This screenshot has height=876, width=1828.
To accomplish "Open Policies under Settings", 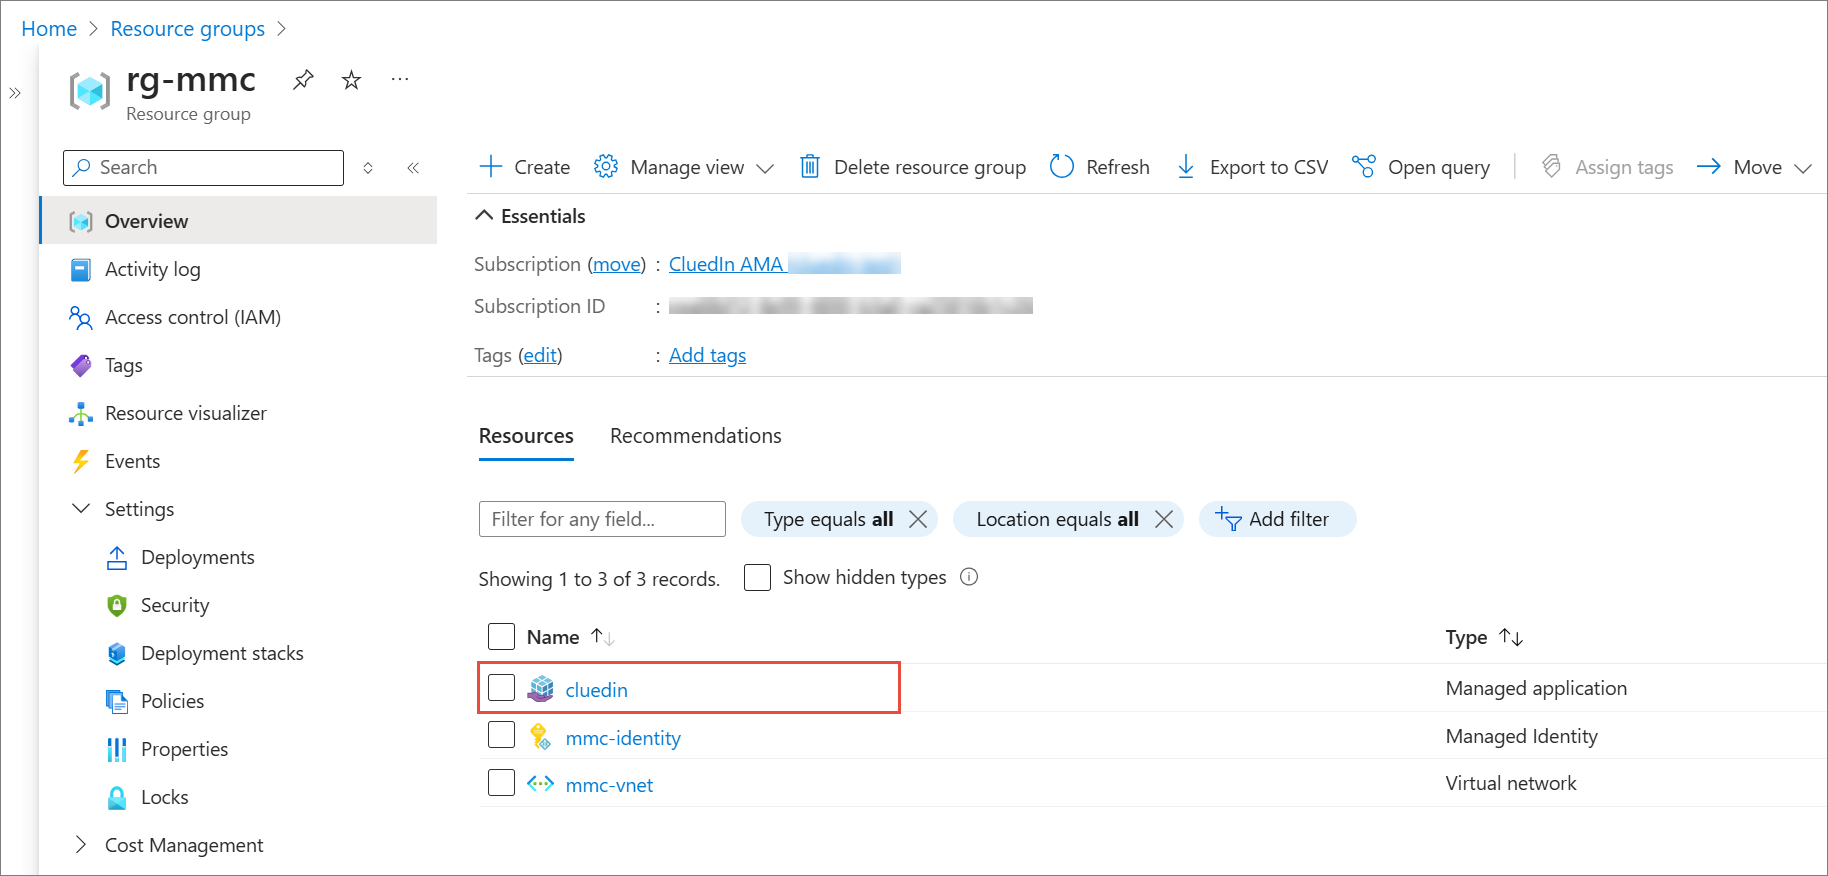I will [x=172, y=701].
